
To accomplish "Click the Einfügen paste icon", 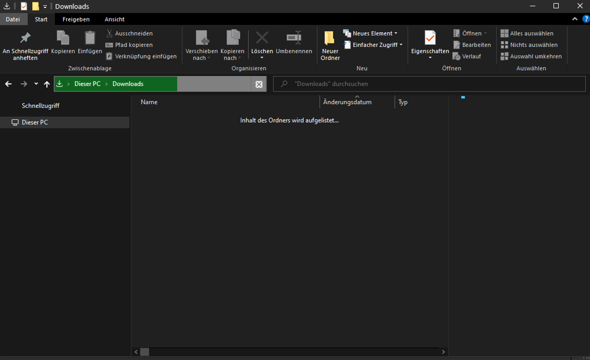I will coord(90,38).
